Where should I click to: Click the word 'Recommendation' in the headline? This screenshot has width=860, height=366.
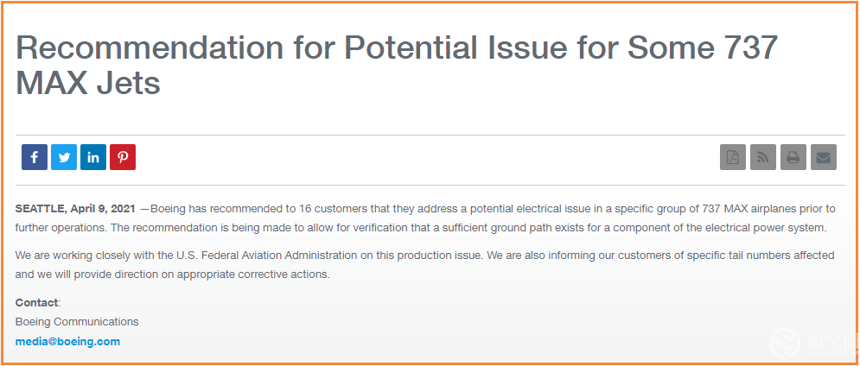click(x=149, y=47)
